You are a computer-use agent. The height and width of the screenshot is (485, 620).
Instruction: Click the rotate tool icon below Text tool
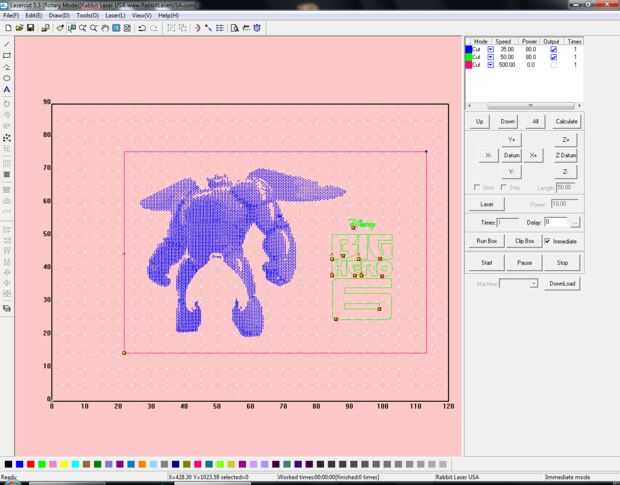pos(7,104)
